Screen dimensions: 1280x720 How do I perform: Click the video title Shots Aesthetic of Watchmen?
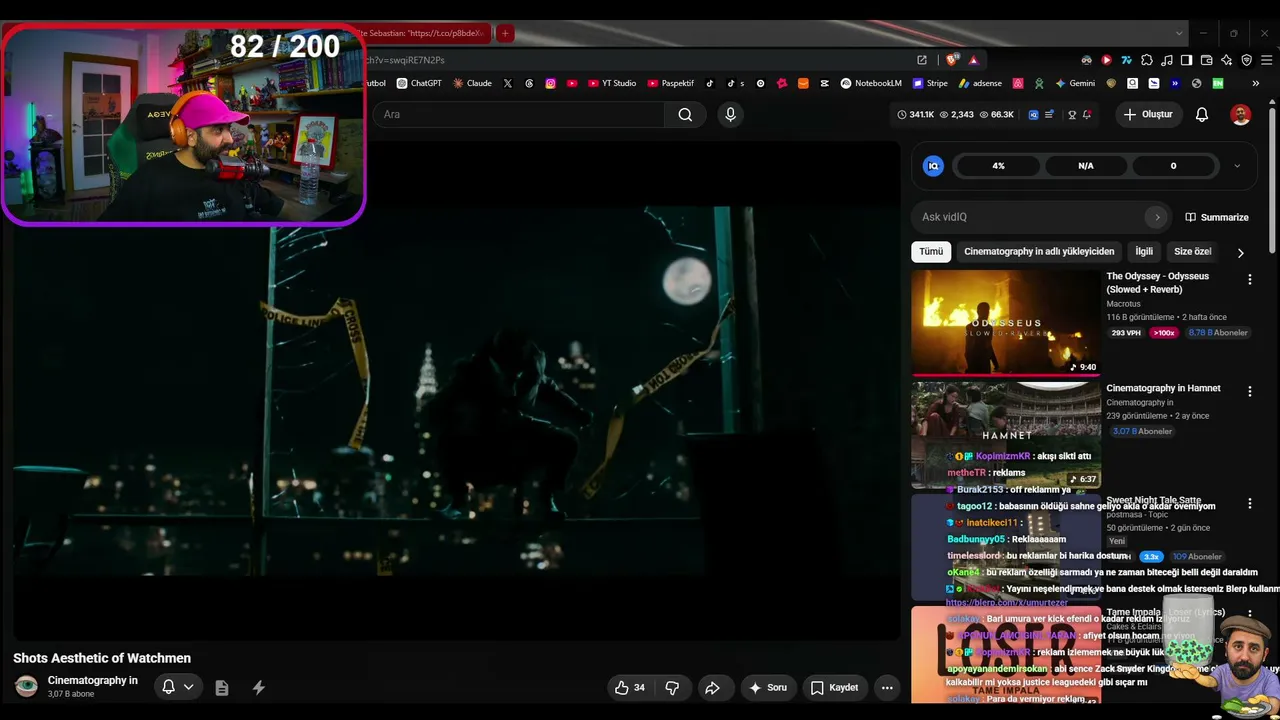pyautogui.click(x=102, y=658)
